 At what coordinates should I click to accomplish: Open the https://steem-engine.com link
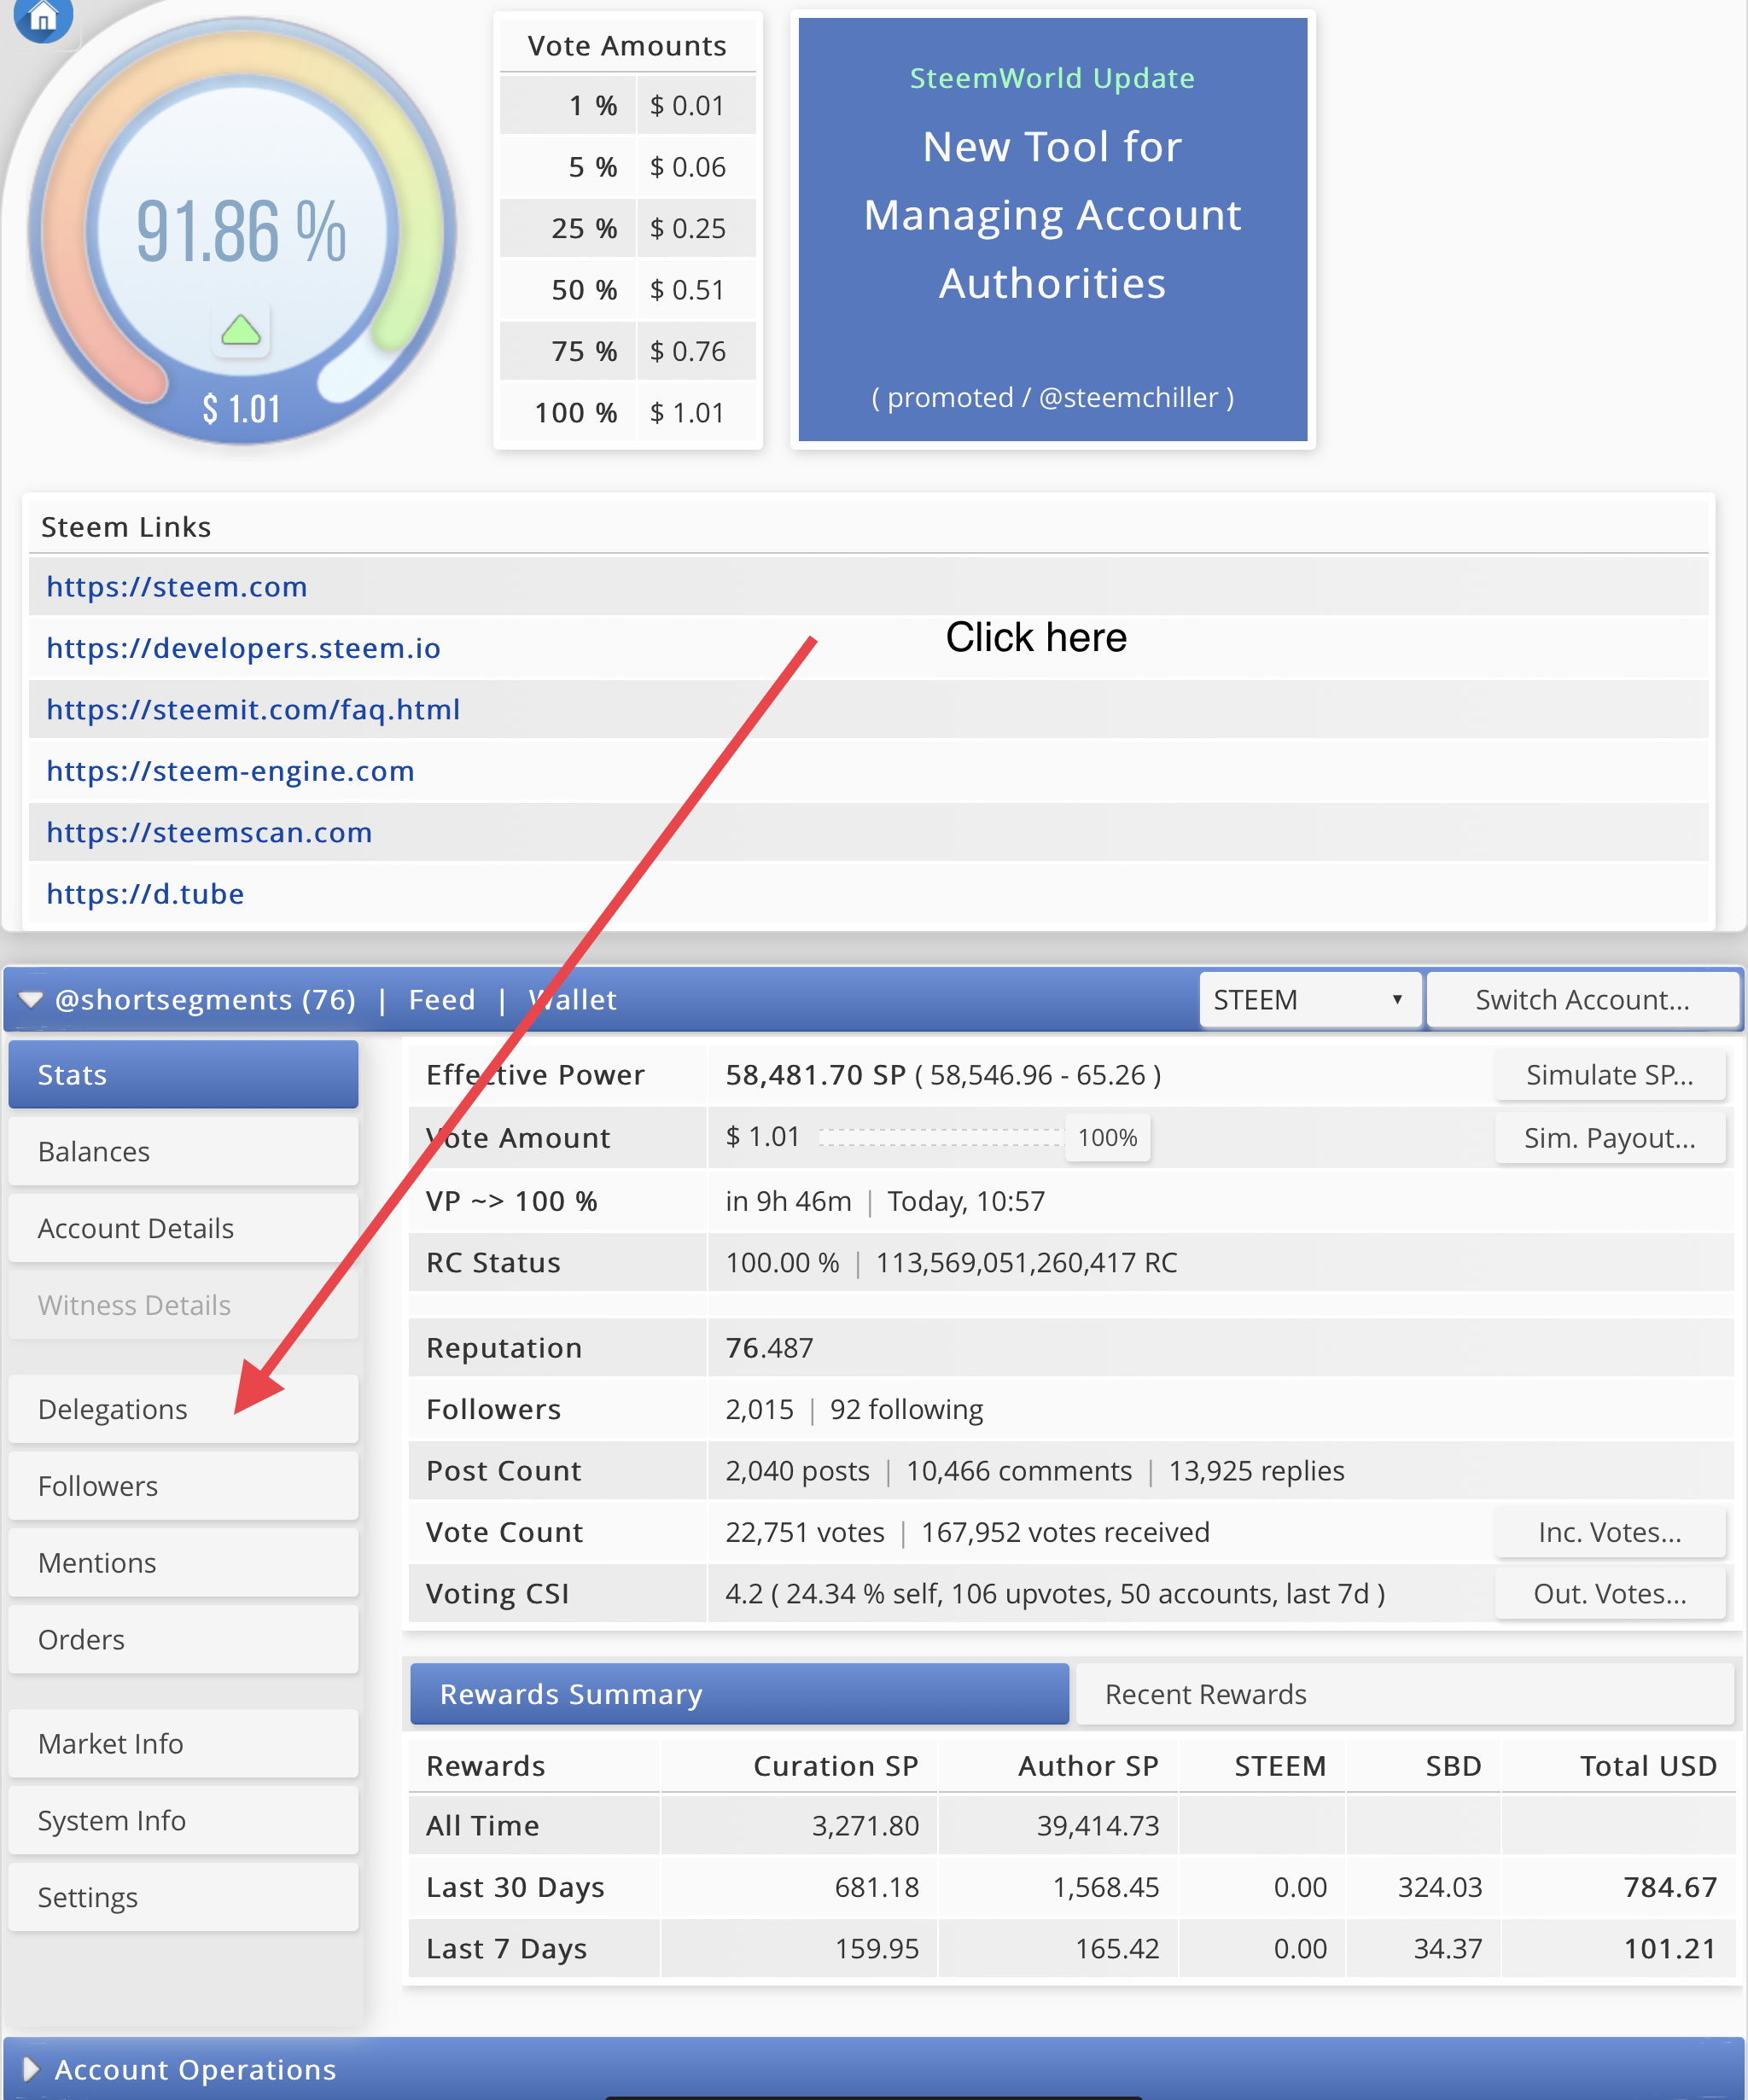pos(230,771)
